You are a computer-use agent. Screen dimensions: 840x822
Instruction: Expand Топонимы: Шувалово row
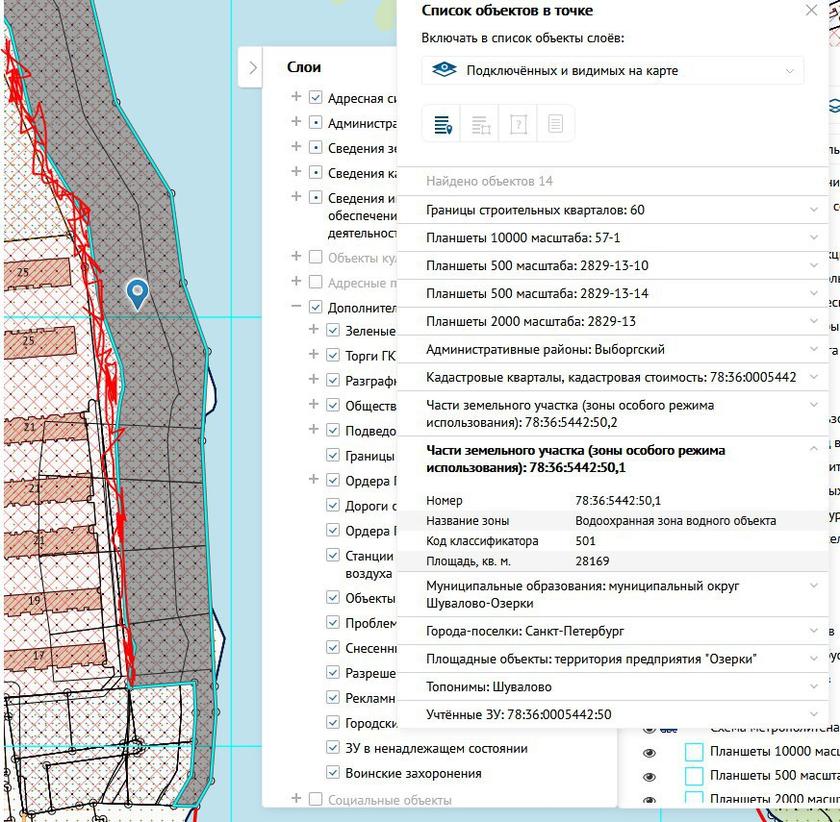click(x=613, y=687)
